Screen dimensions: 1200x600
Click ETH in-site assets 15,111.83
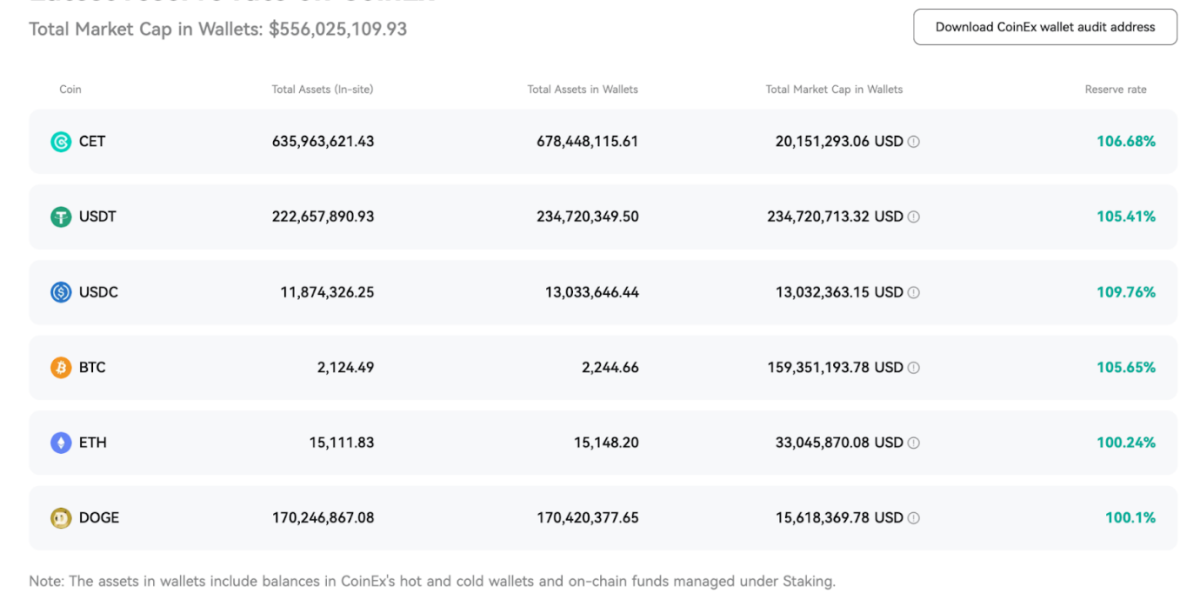tap(342, 442)
